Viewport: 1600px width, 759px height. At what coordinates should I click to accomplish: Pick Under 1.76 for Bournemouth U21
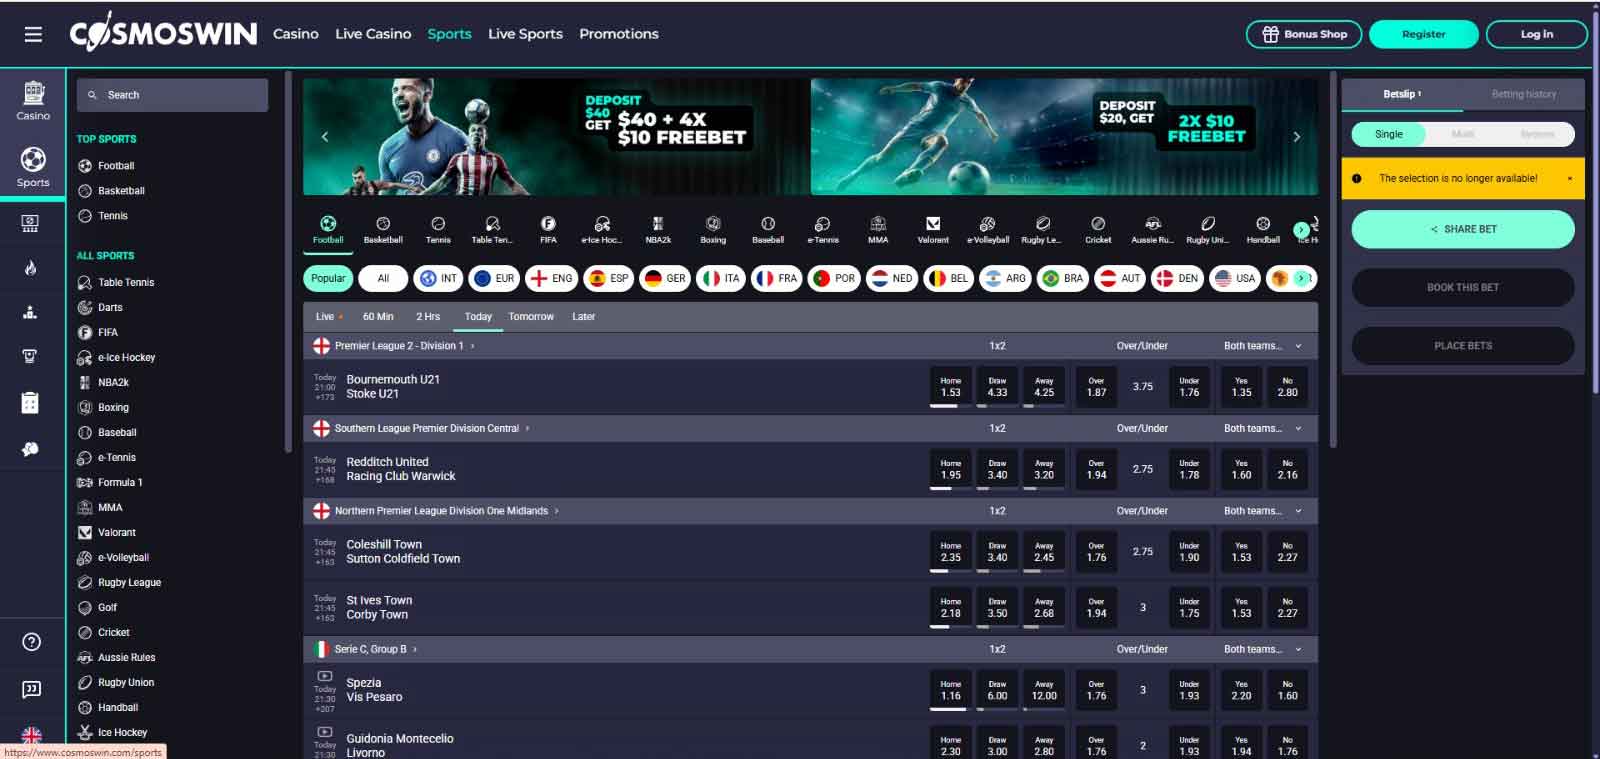coord(1189,387)
